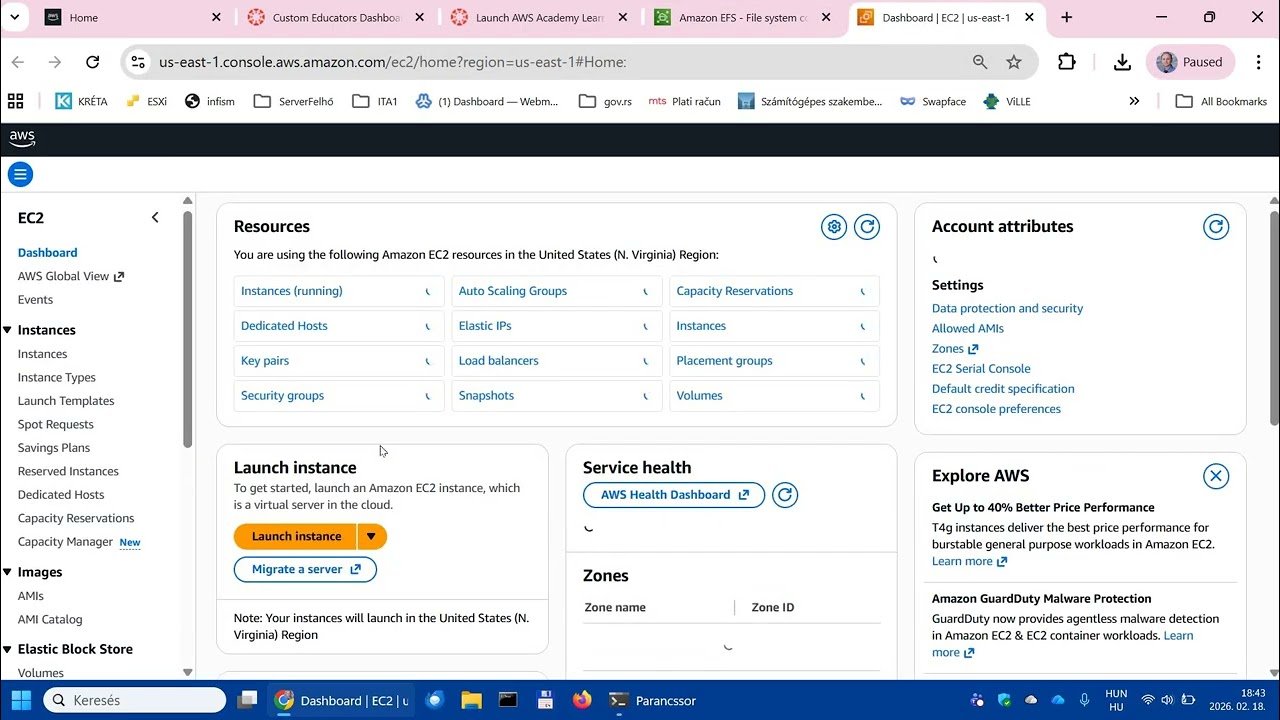The image size is (1280, 720).
Task: Open the Zones settings link
Action: (x=955, y=349)
